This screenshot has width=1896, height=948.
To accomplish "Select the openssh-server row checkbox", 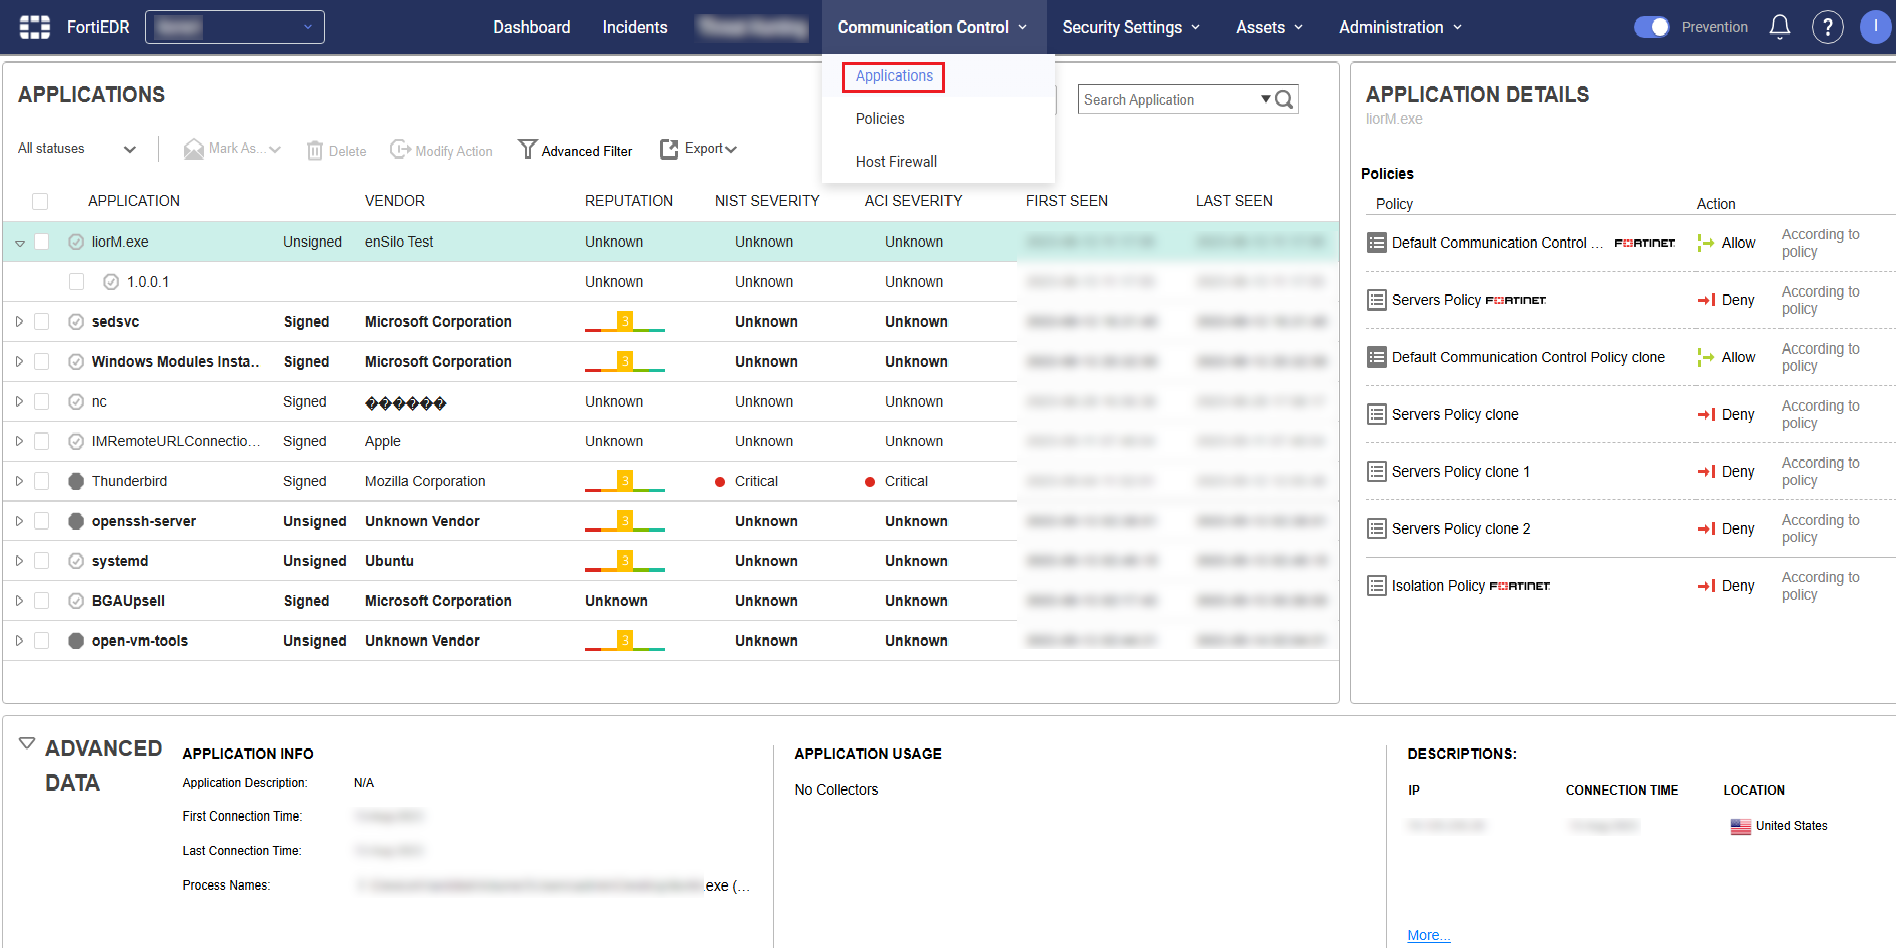I will tap(42, 521).
